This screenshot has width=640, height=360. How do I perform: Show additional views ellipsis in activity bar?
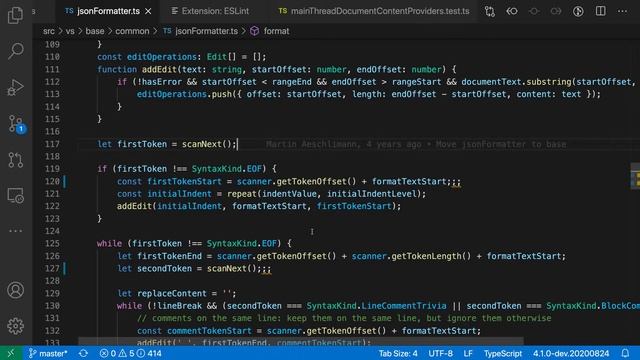pyautogui.click(x=16, y=231)
